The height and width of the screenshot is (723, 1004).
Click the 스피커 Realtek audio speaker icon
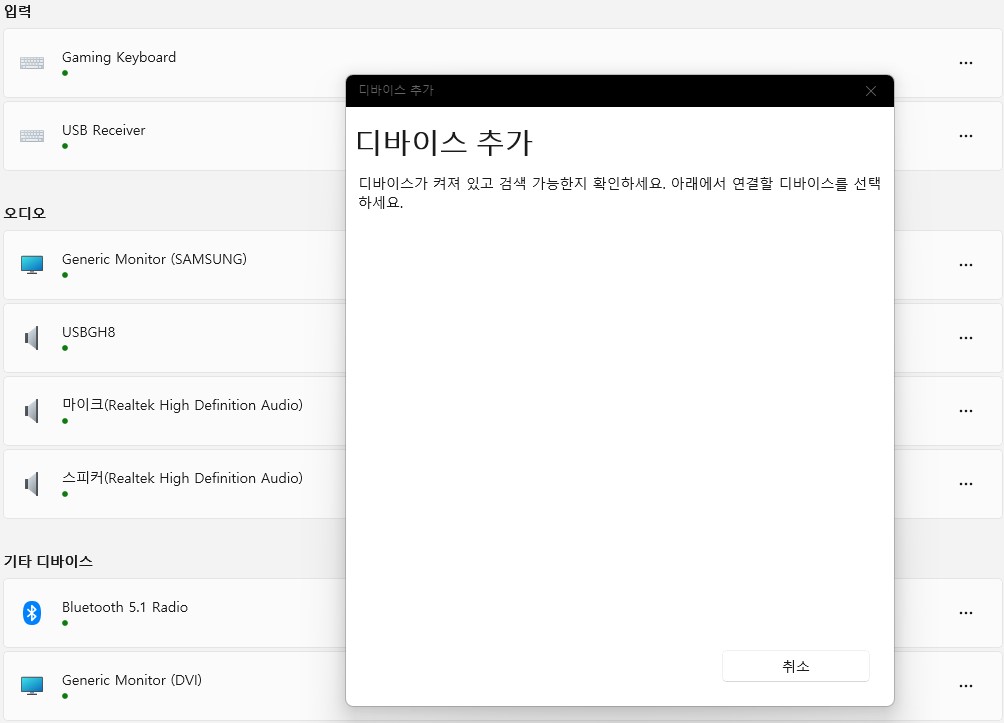point(31,483)
